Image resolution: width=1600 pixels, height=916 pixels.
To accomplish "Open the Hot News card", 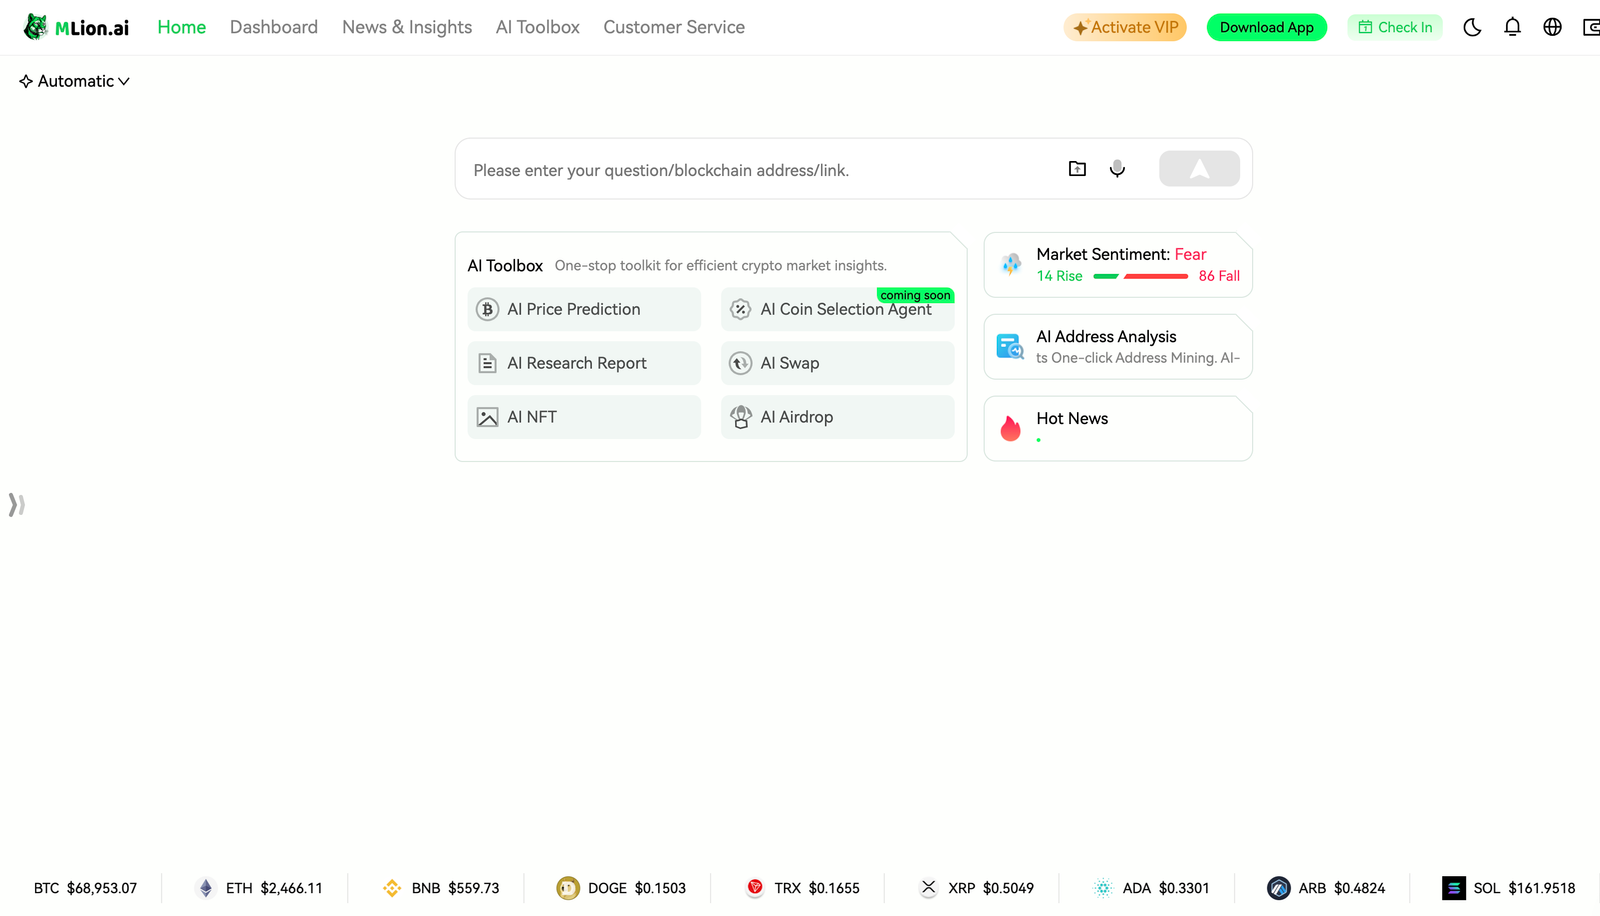I will pyautogui.click(x=1118, y=429).
